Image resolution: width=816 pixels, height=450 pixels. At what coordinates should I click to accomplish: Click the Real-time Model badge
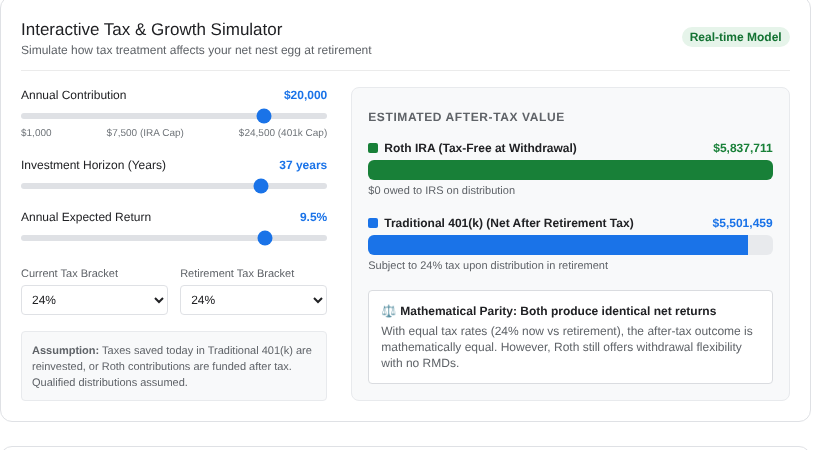[735, 37]
